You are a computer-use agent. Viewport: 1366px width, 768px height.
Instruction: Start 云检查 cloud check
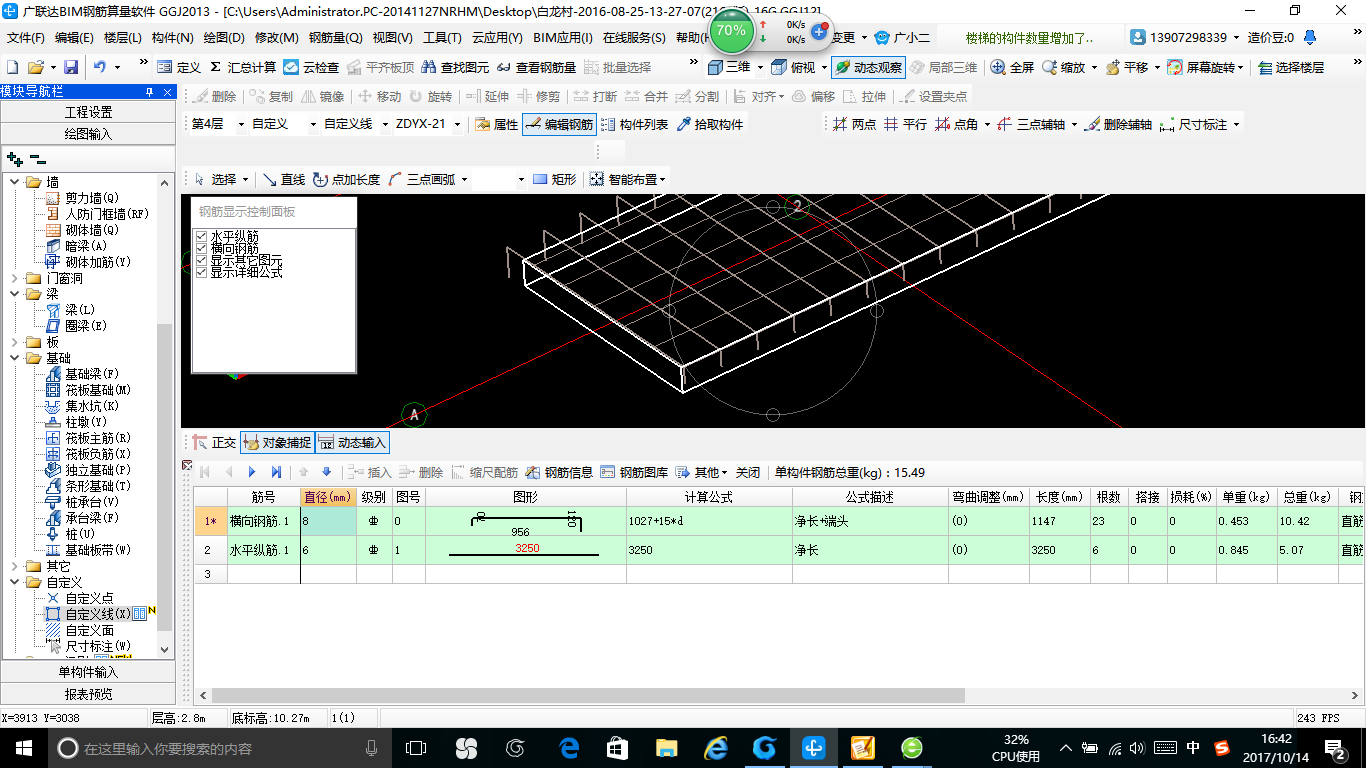(x=311, y=67)
